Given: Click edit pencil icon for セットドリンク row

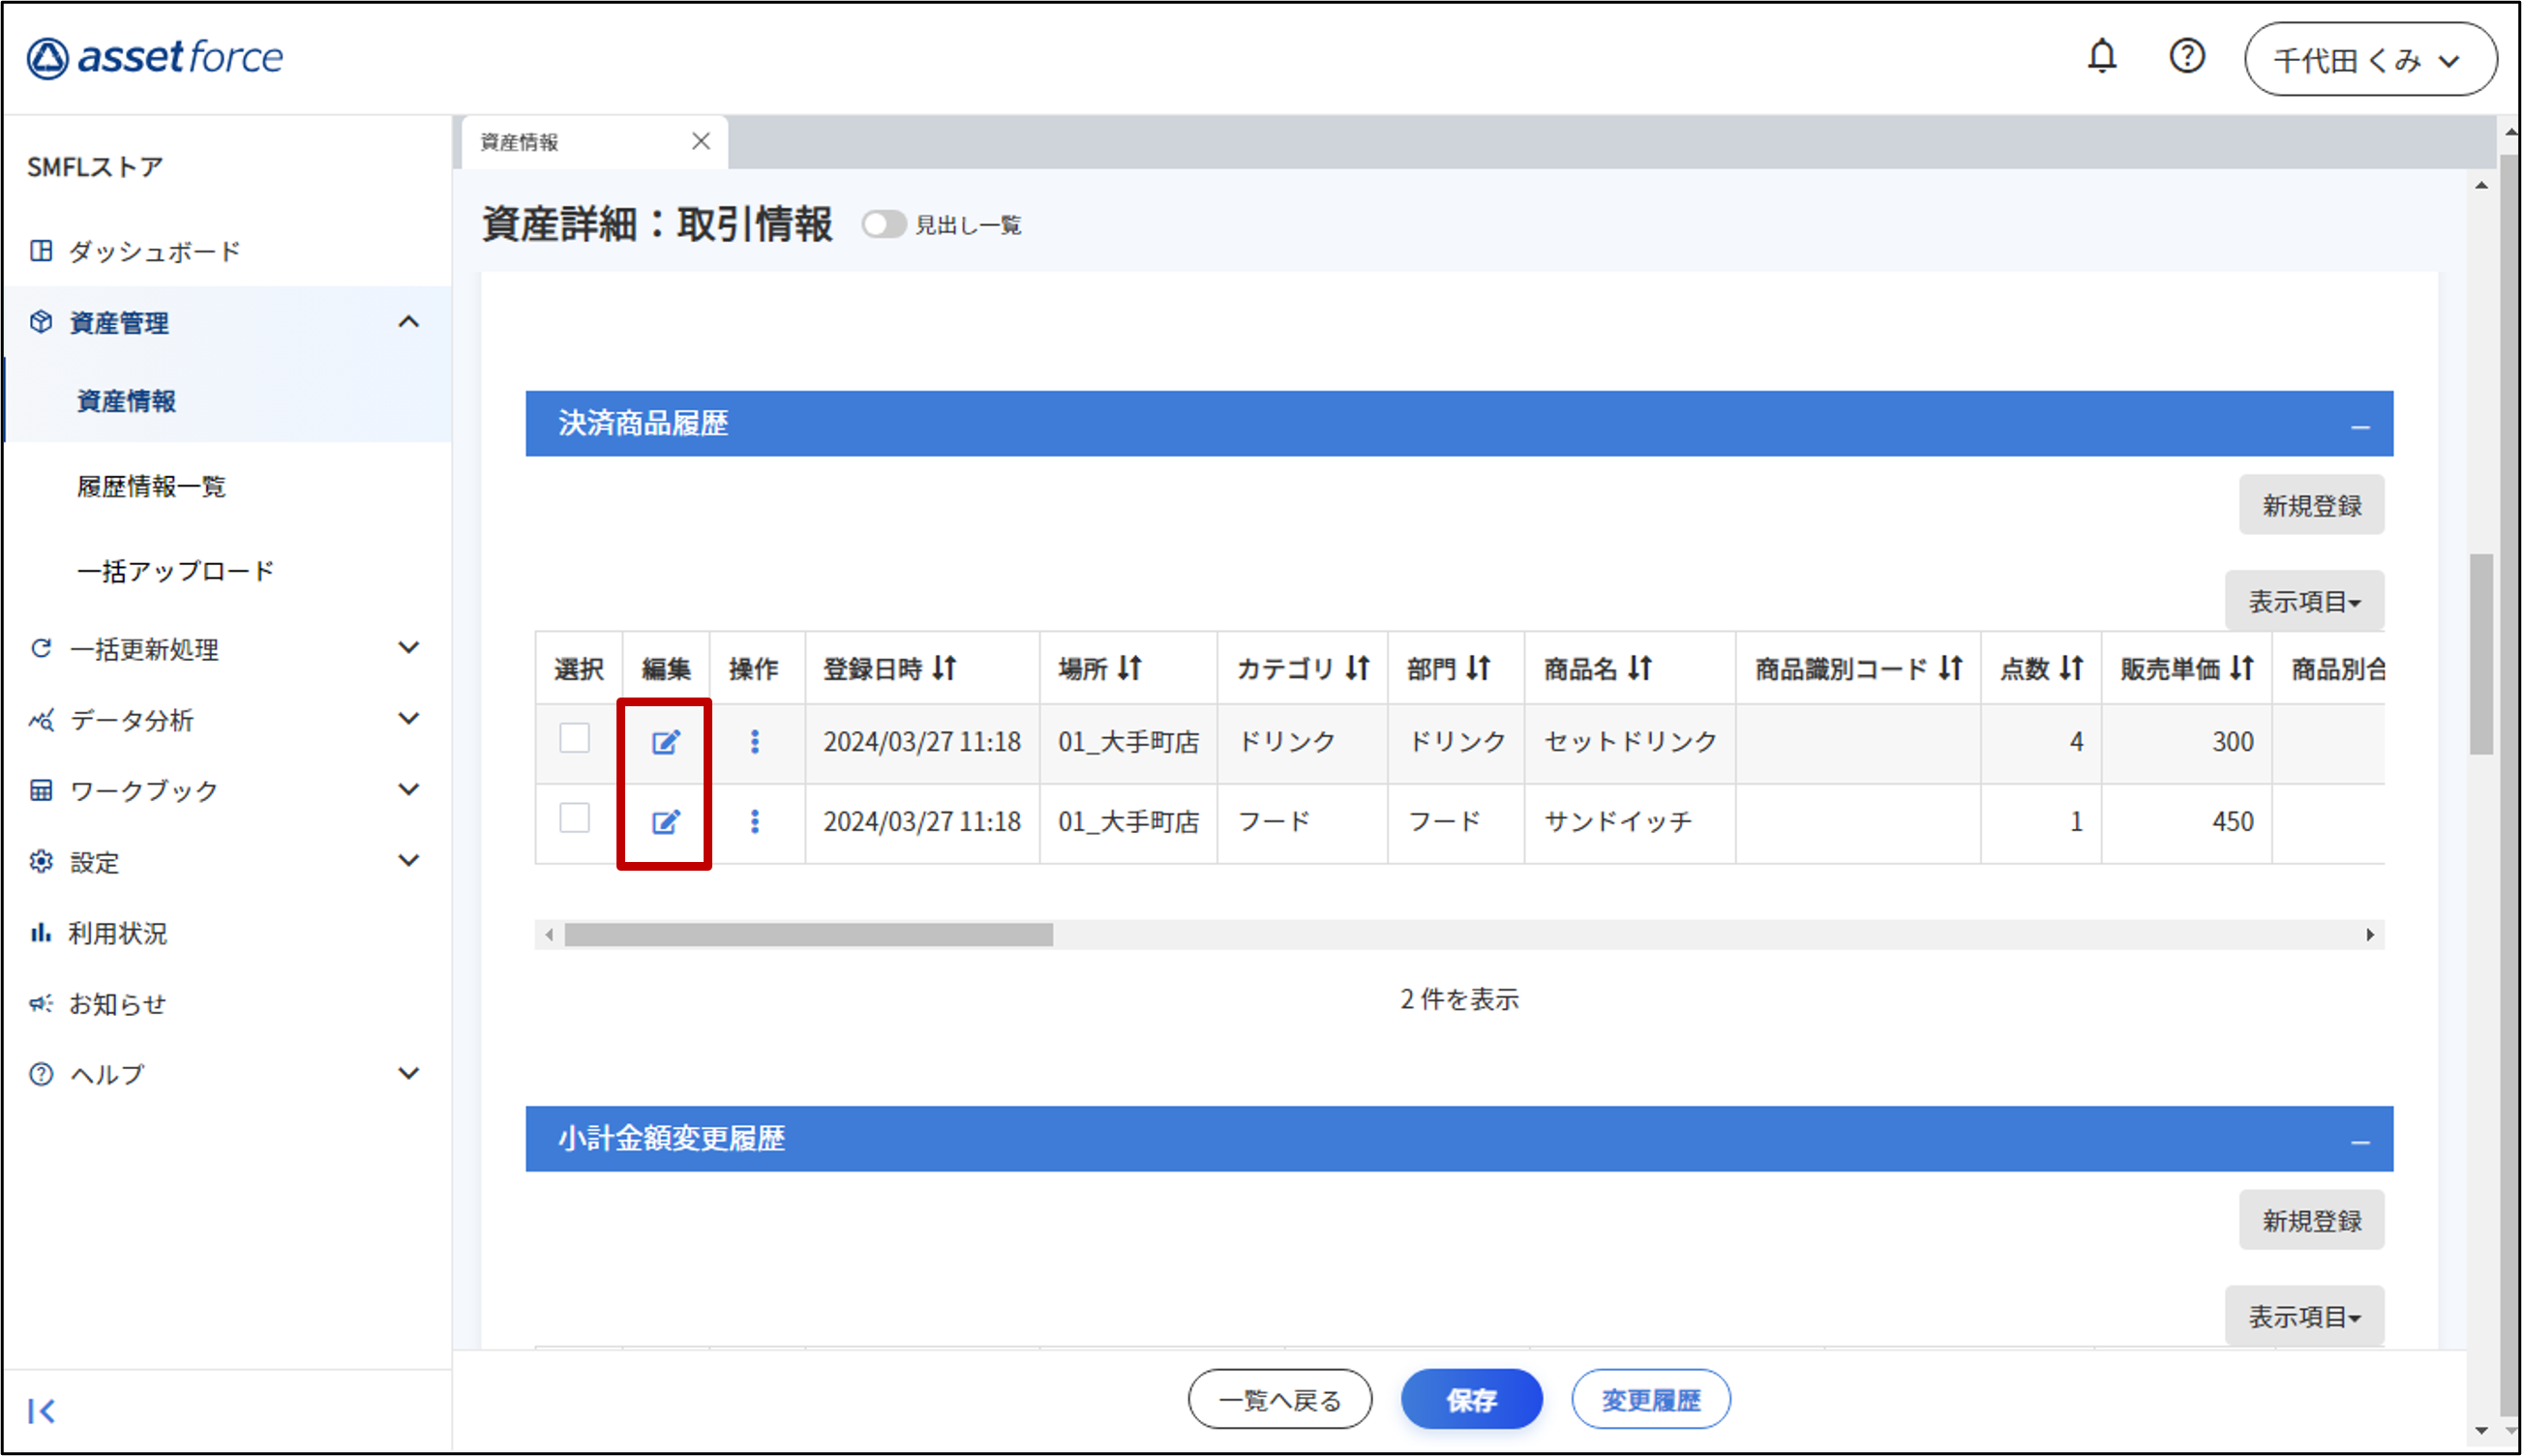Looking at the screenshot, I should [666, 742].
